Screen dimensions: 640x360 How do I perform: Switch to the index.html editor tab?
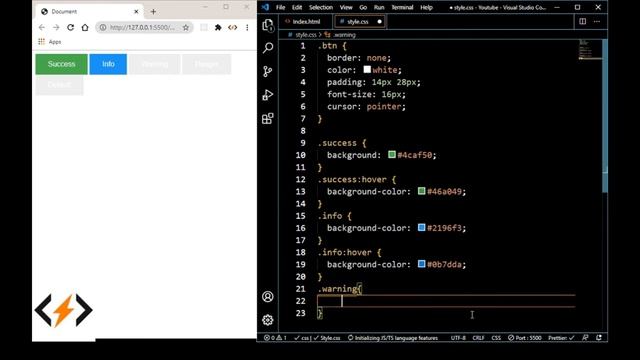coord(302,22)
